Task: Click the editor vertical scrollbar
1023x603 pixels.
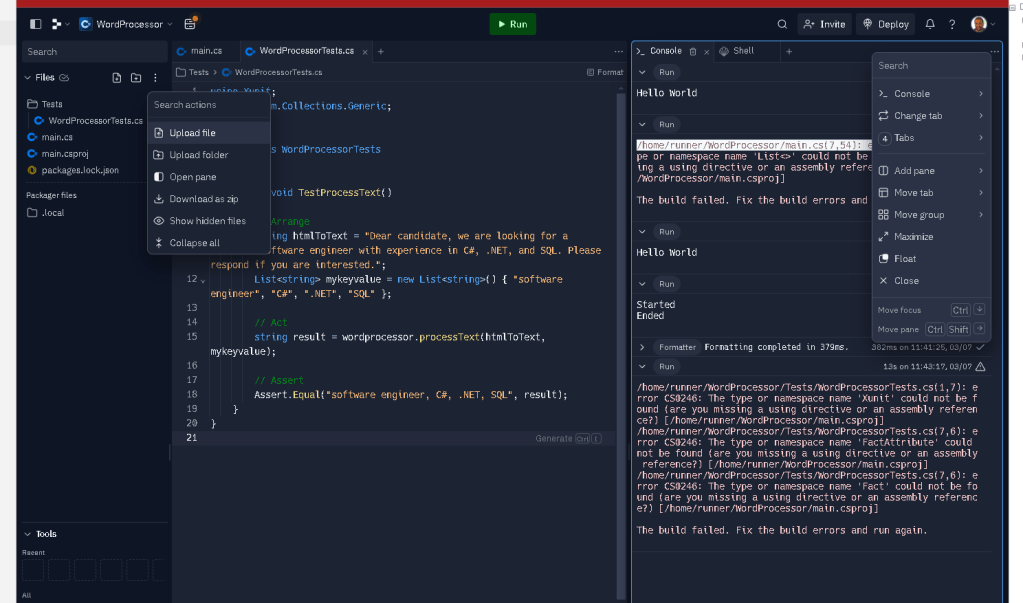Action: click(622, 346)
